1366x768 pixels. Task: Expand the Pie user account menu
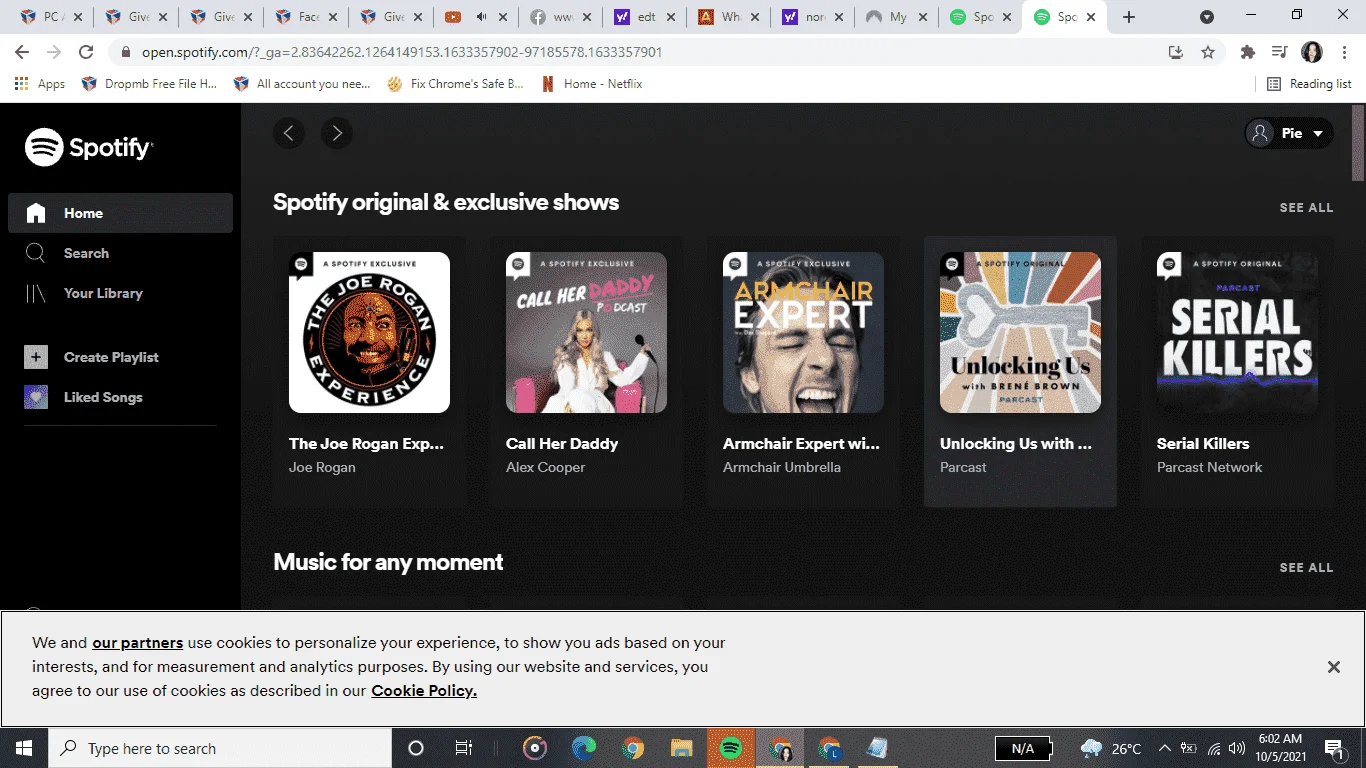point(1289,133)
